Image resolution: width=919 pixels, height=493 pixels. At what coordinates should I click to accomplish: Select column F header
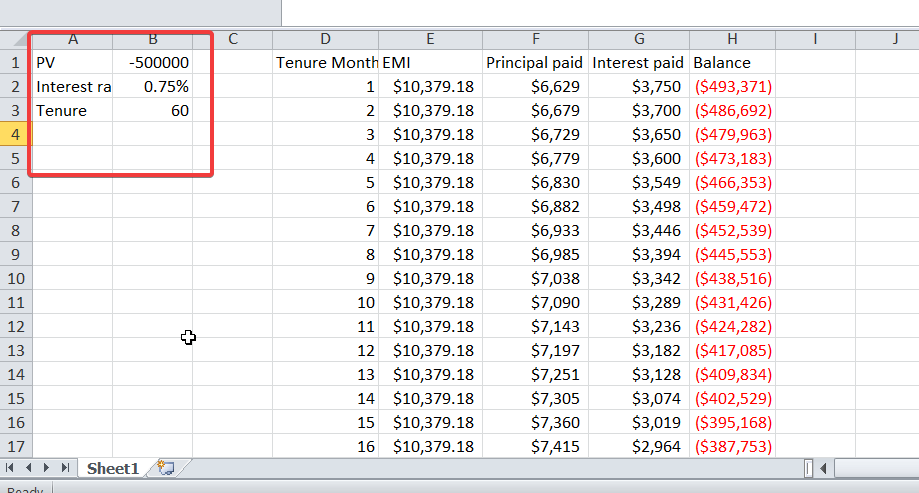536,39
